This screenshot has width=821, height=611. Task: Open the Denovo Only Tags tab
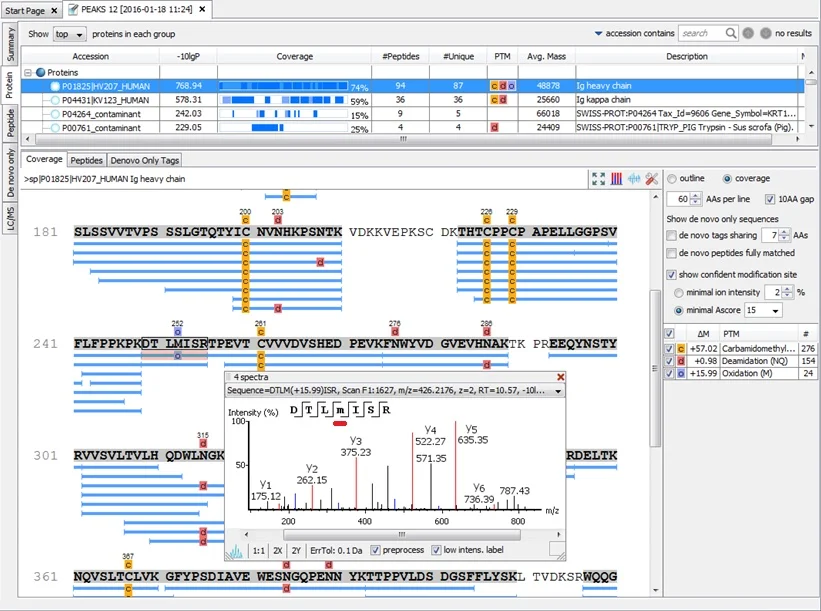click(145, 160)
